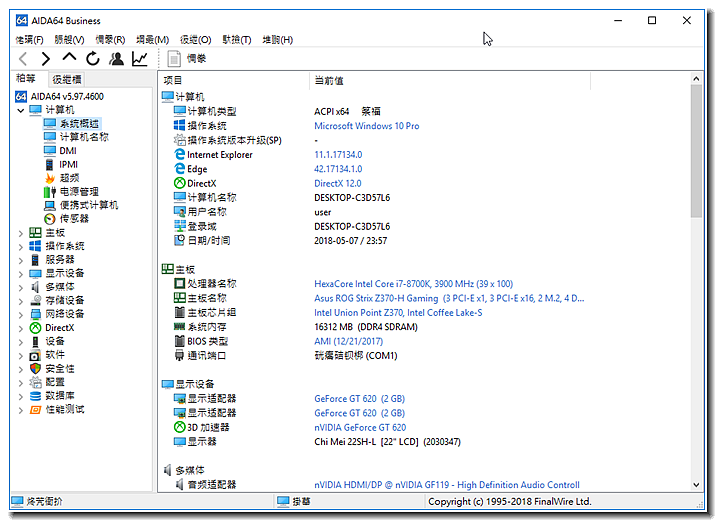Open the 传感器 sensor gauge item
This screenshot has width=720, height=525.
click(x=66, y=219)
